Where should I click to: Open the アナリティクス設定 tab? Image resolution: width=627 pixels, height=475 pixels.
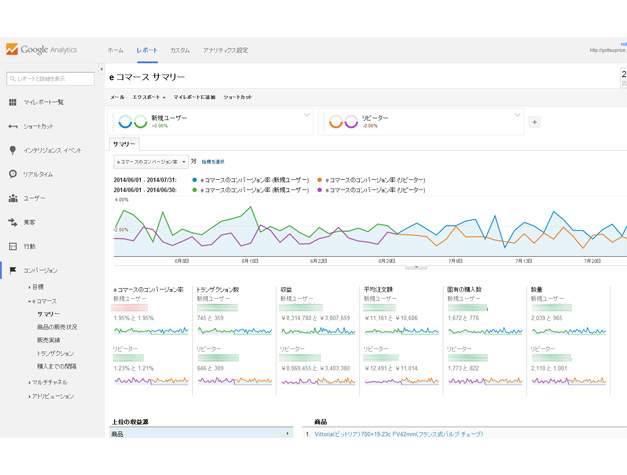click(226, 50)
